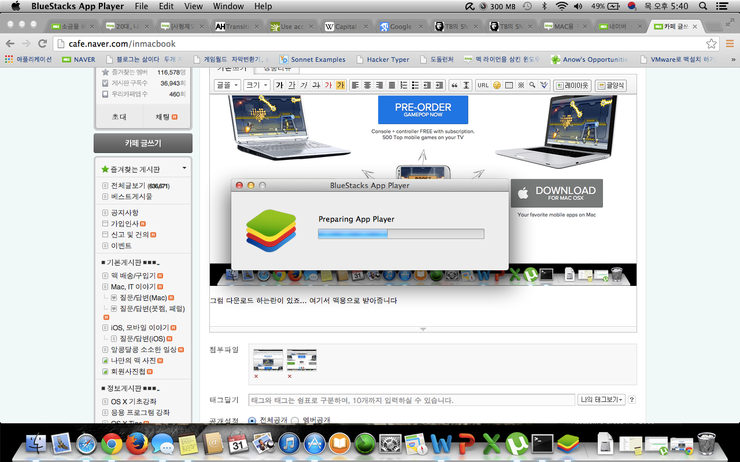Open the 공지사항 board link
Viewport: 740px width, 462px height.
pyautogui.click(x=125, y=213)
